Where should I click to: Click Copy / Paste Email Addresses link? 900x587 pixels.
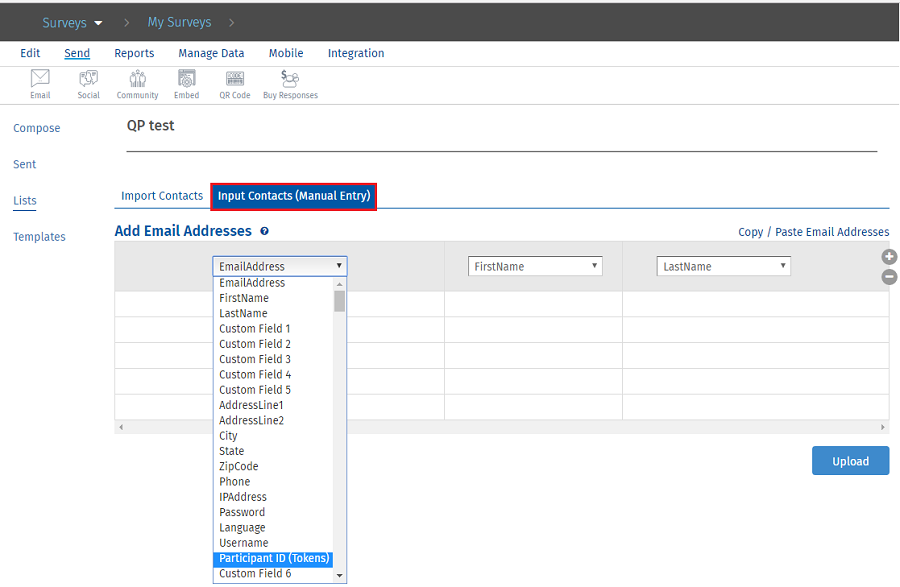(813, 232)
